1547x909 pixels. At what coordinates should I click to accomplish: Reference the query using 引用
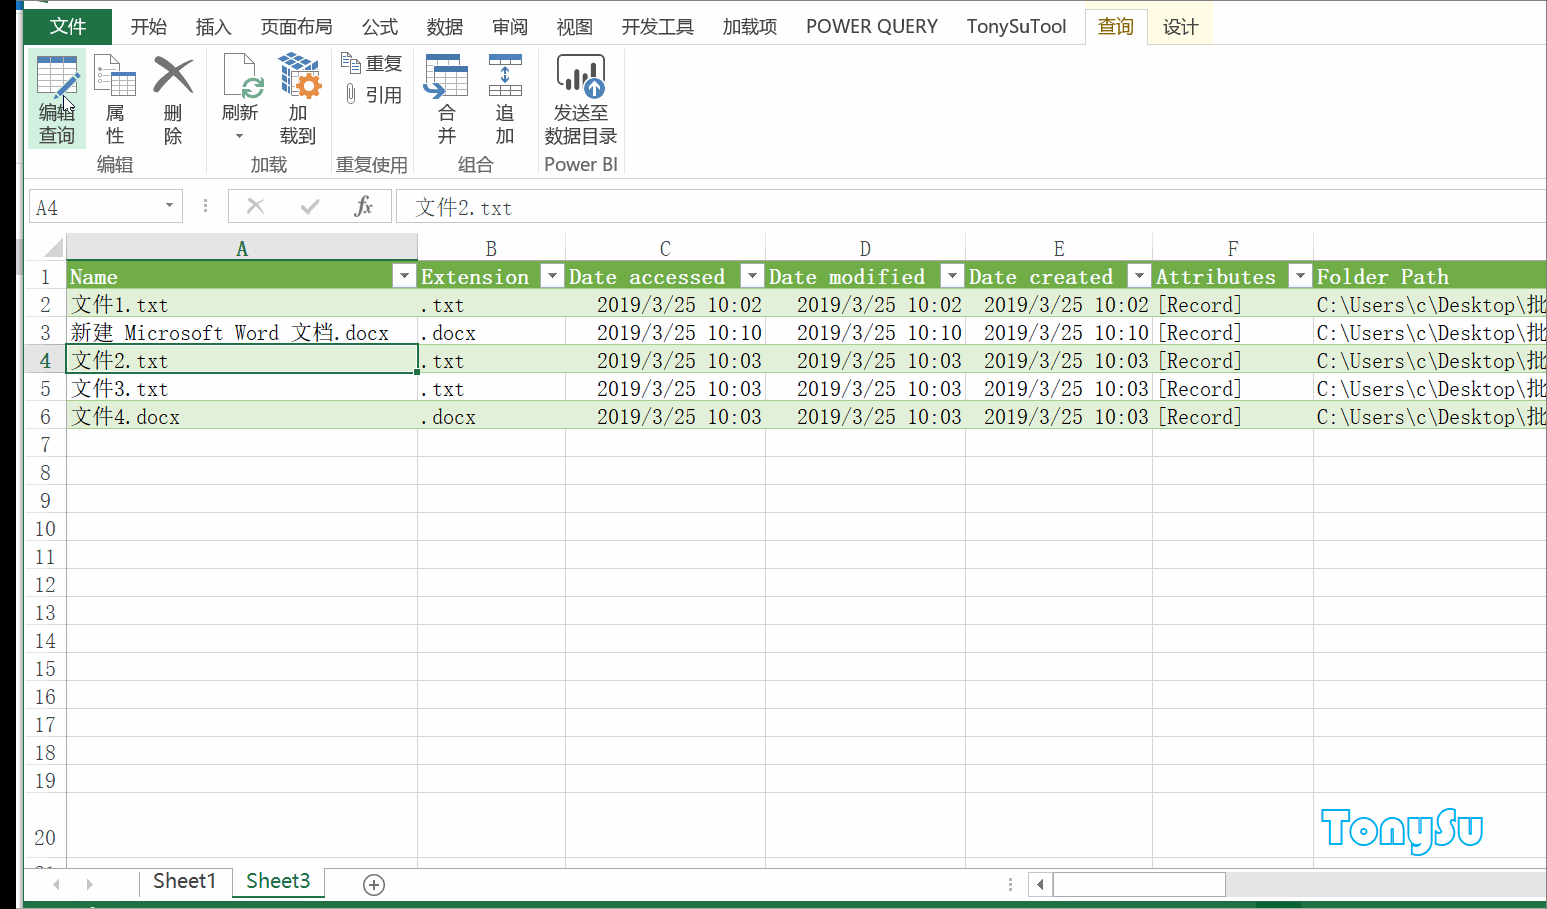(x=371, y=95)
